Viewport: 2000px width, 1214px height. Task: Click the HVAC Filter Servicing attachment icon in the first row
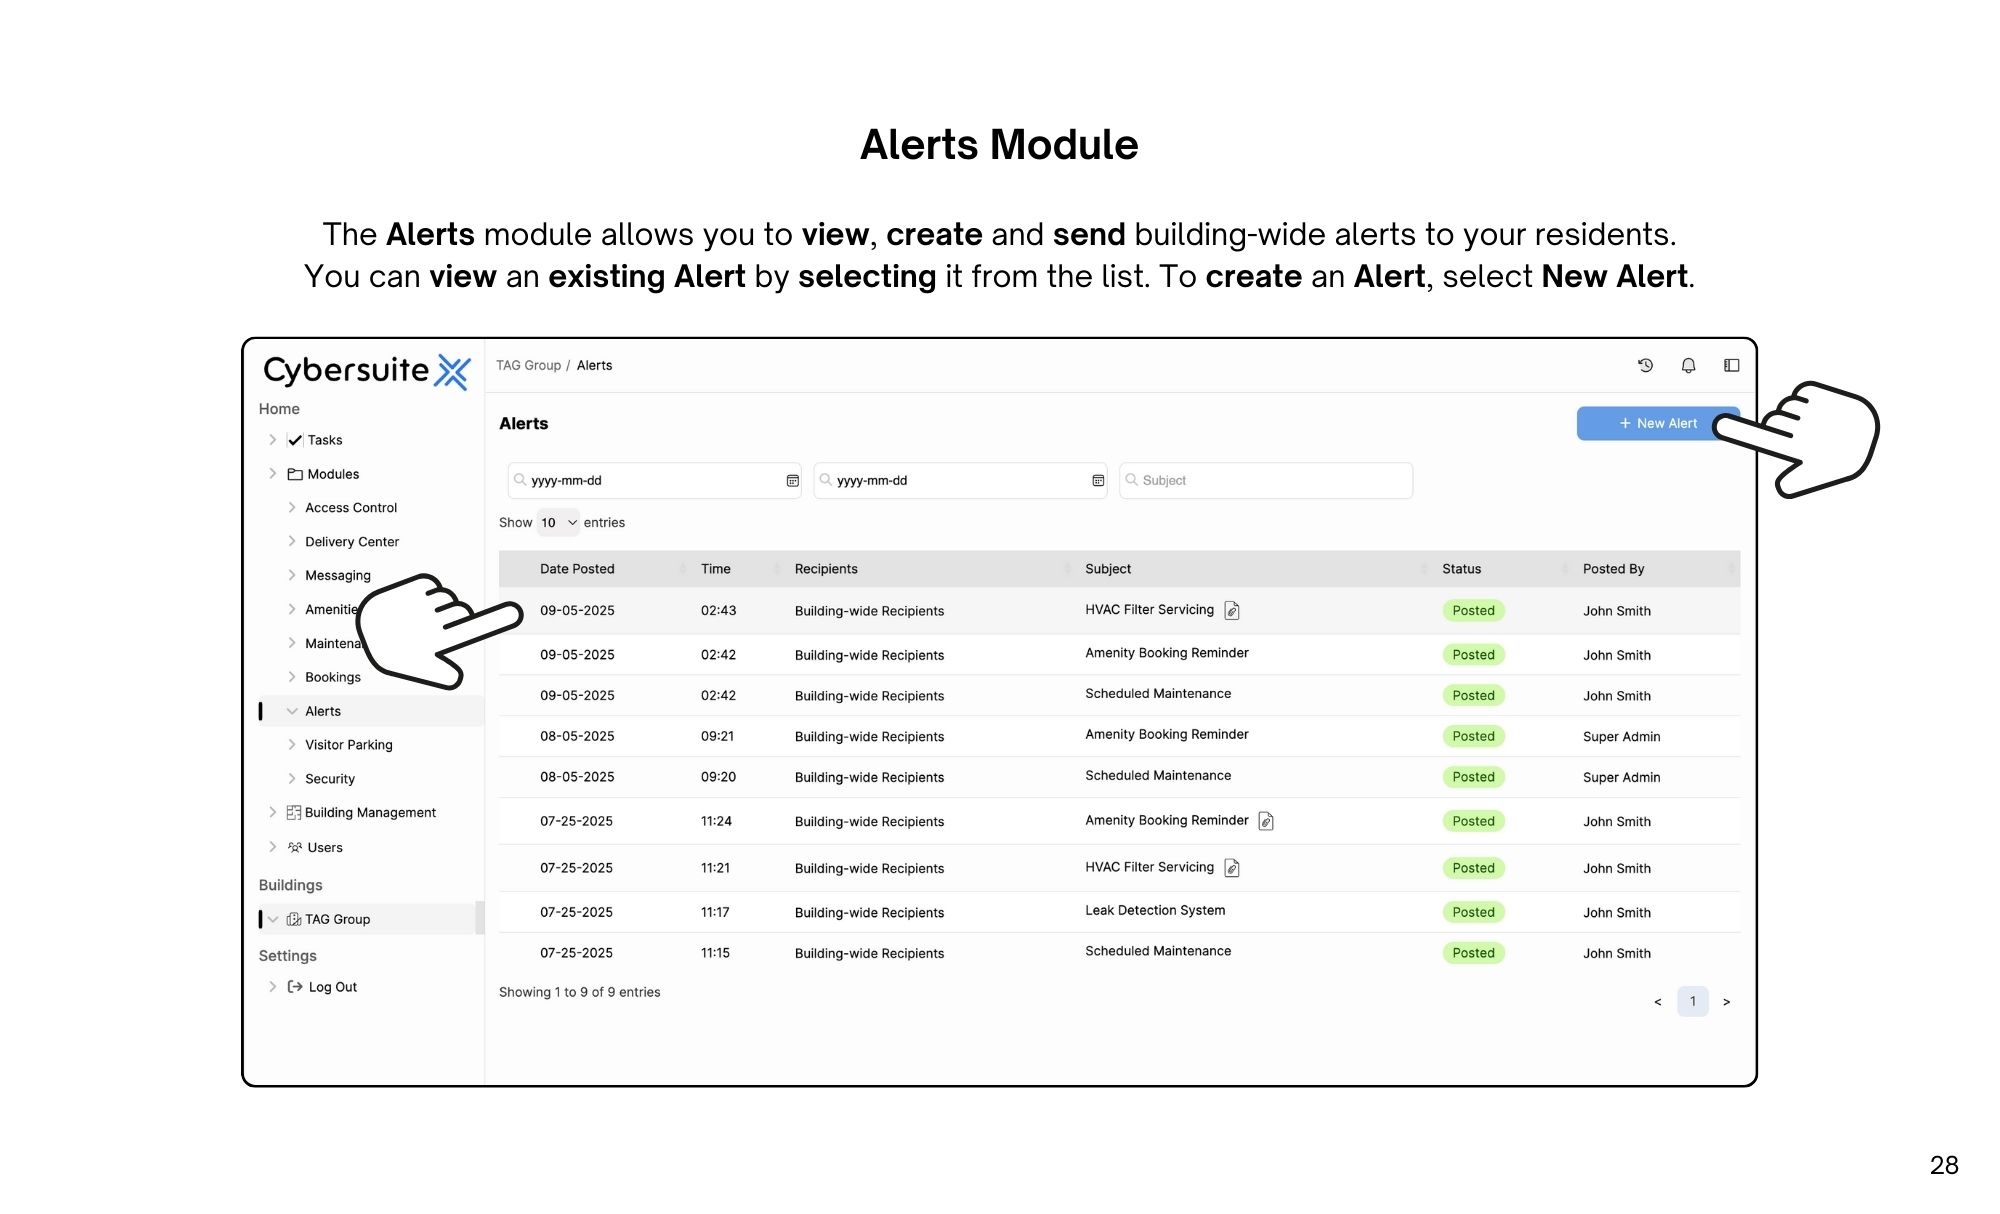1232,610
